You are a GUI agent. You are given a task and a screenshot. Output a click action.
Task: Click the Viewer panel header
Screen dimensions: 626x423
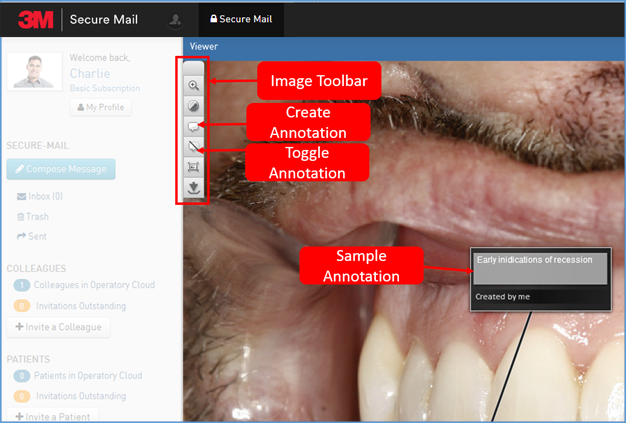pos(404,47)
